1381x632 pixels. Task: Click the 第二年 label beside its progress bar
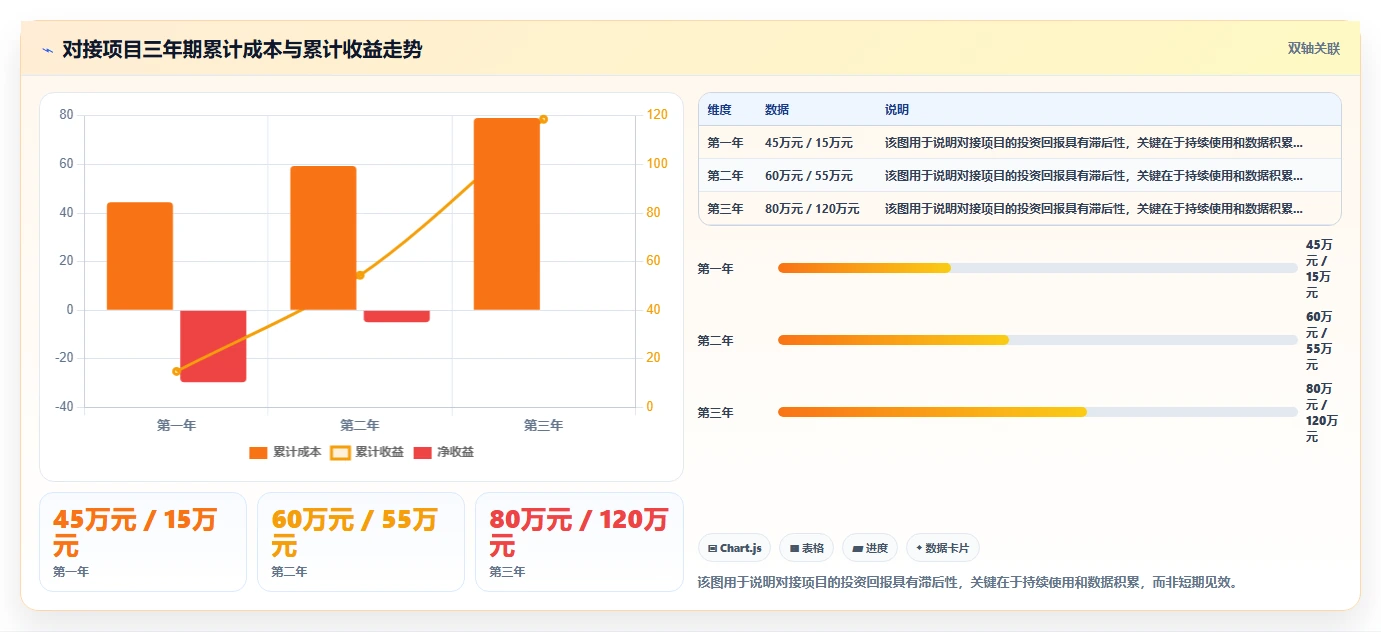[716, 341]
